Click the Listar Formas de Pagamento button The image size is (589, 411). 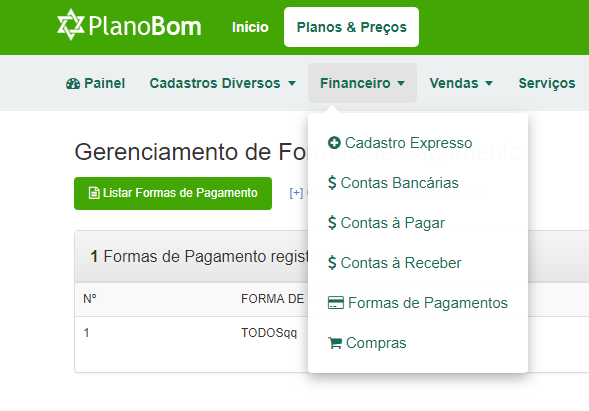(173, 193)
